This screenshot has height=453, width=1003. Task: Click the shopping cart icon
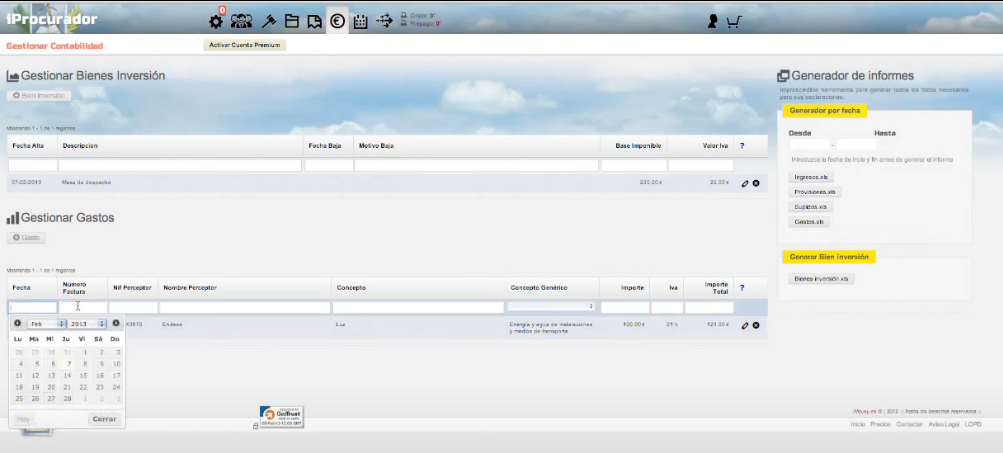click(734, 21)
